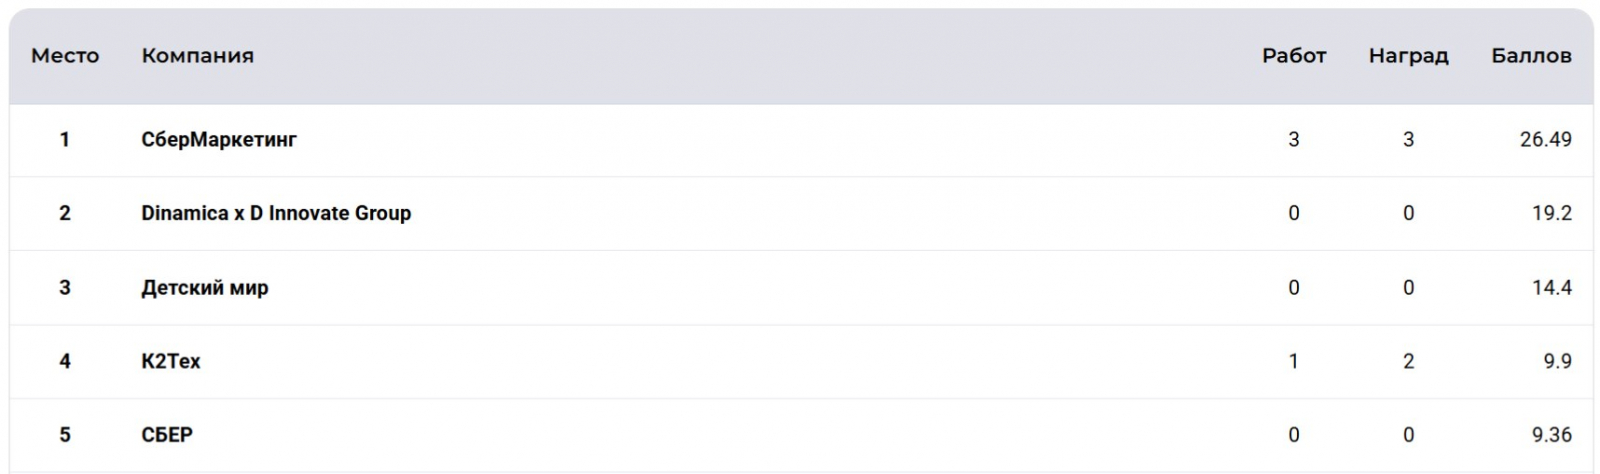
Task: Open the Dinamica x D Innovate Group entry
Action: pyautogui.click(x=276, y=213)
